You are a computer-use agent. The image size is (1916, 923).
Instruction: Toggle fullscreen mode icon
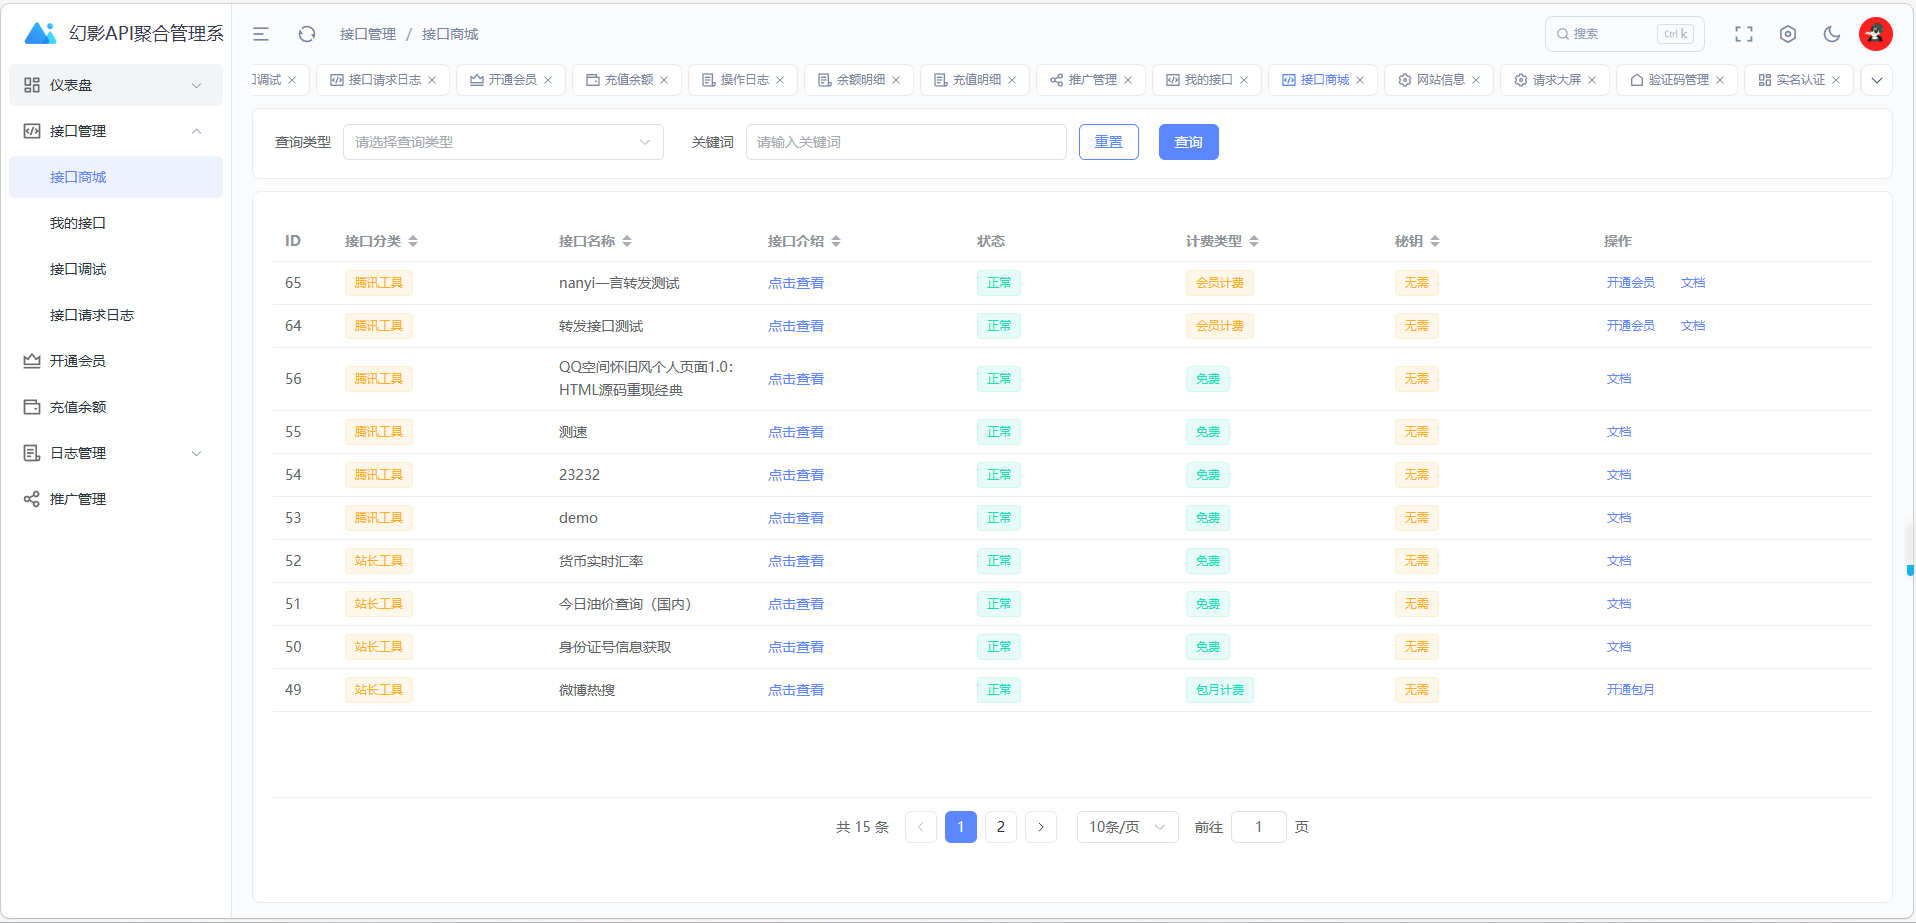coord(1744,34)
